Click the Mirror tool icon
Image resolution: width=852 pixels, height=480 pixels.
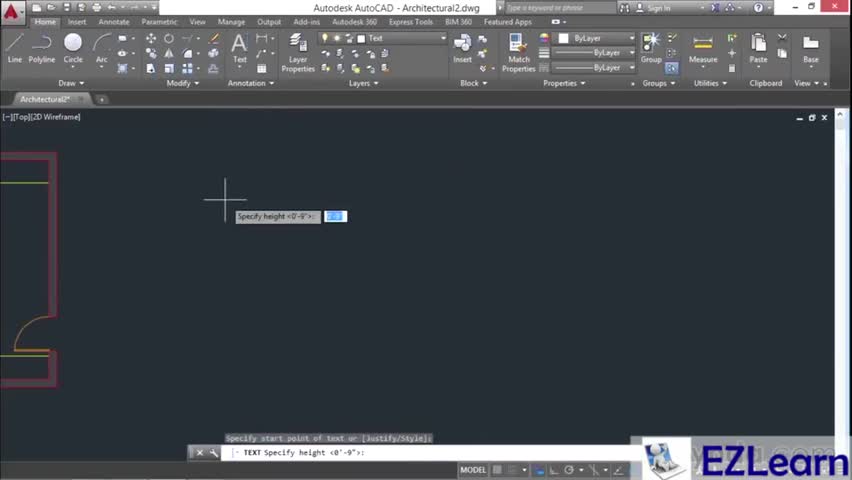[169, 53]
